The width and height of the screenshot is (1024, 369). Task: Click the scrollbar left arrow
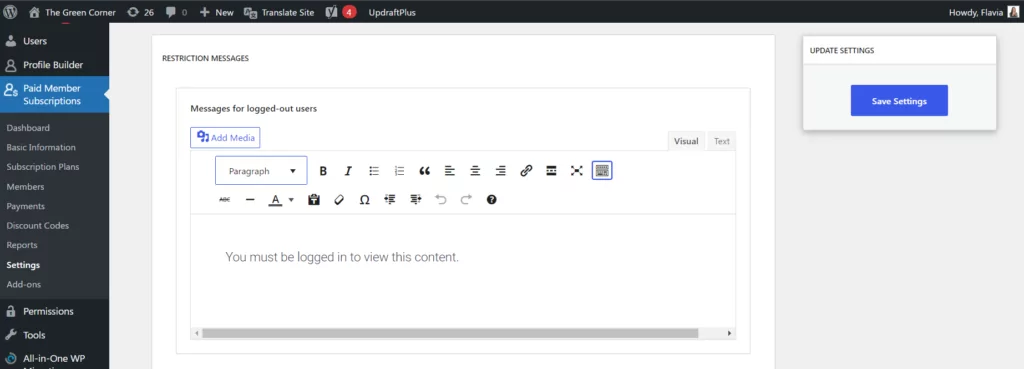coord(197,333)
